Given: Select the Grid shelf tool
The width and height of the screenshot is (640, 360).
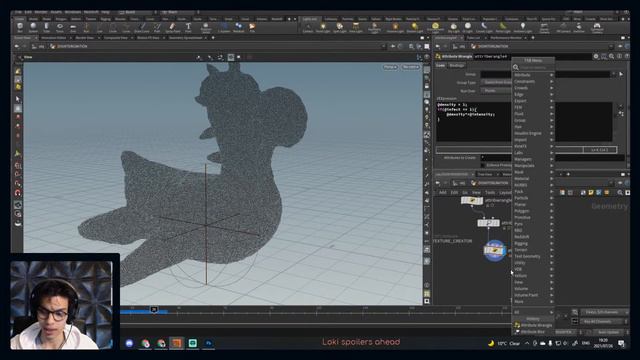Looking at the screenshot, I should tap(73, 28).
